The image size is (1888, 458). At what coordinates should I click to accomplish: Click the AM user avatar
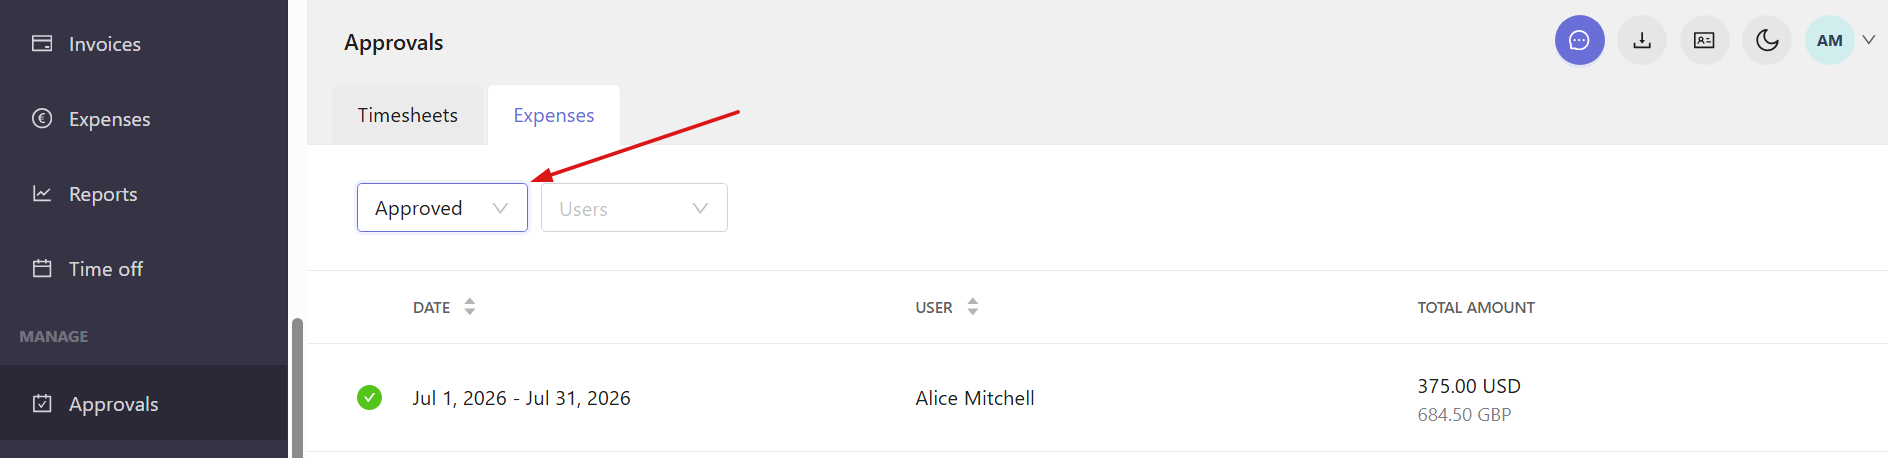pos(1829,40)
